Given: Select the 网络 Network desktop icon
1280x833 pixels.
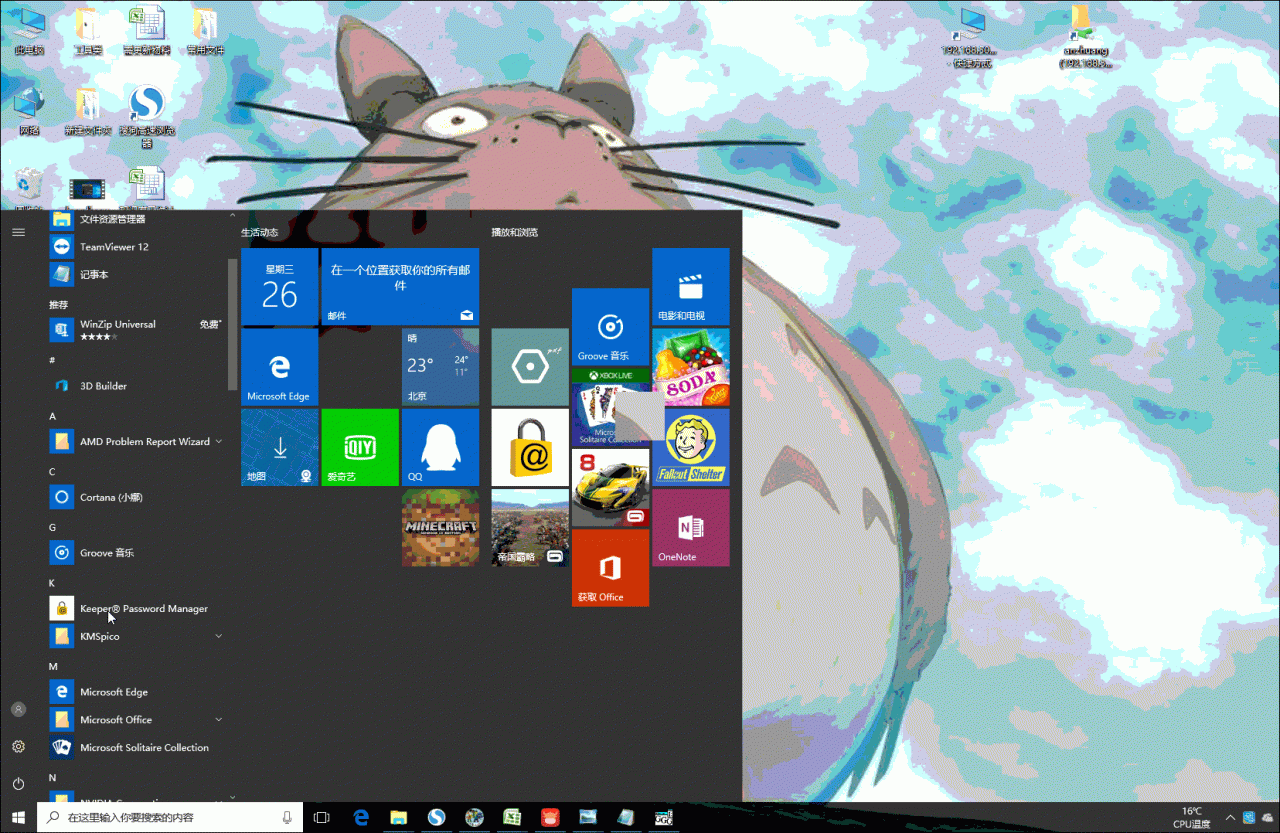Looking at the screenshot, I should pos(29,110).
